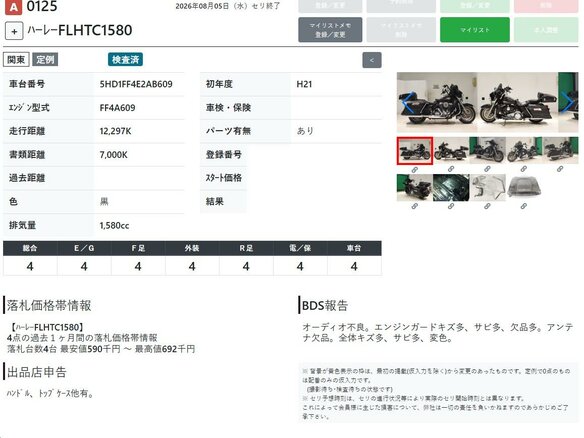Open link icon under fifth thumbnail
The width and height of the screenshot is (584, 438).
(x=560, y=169)
